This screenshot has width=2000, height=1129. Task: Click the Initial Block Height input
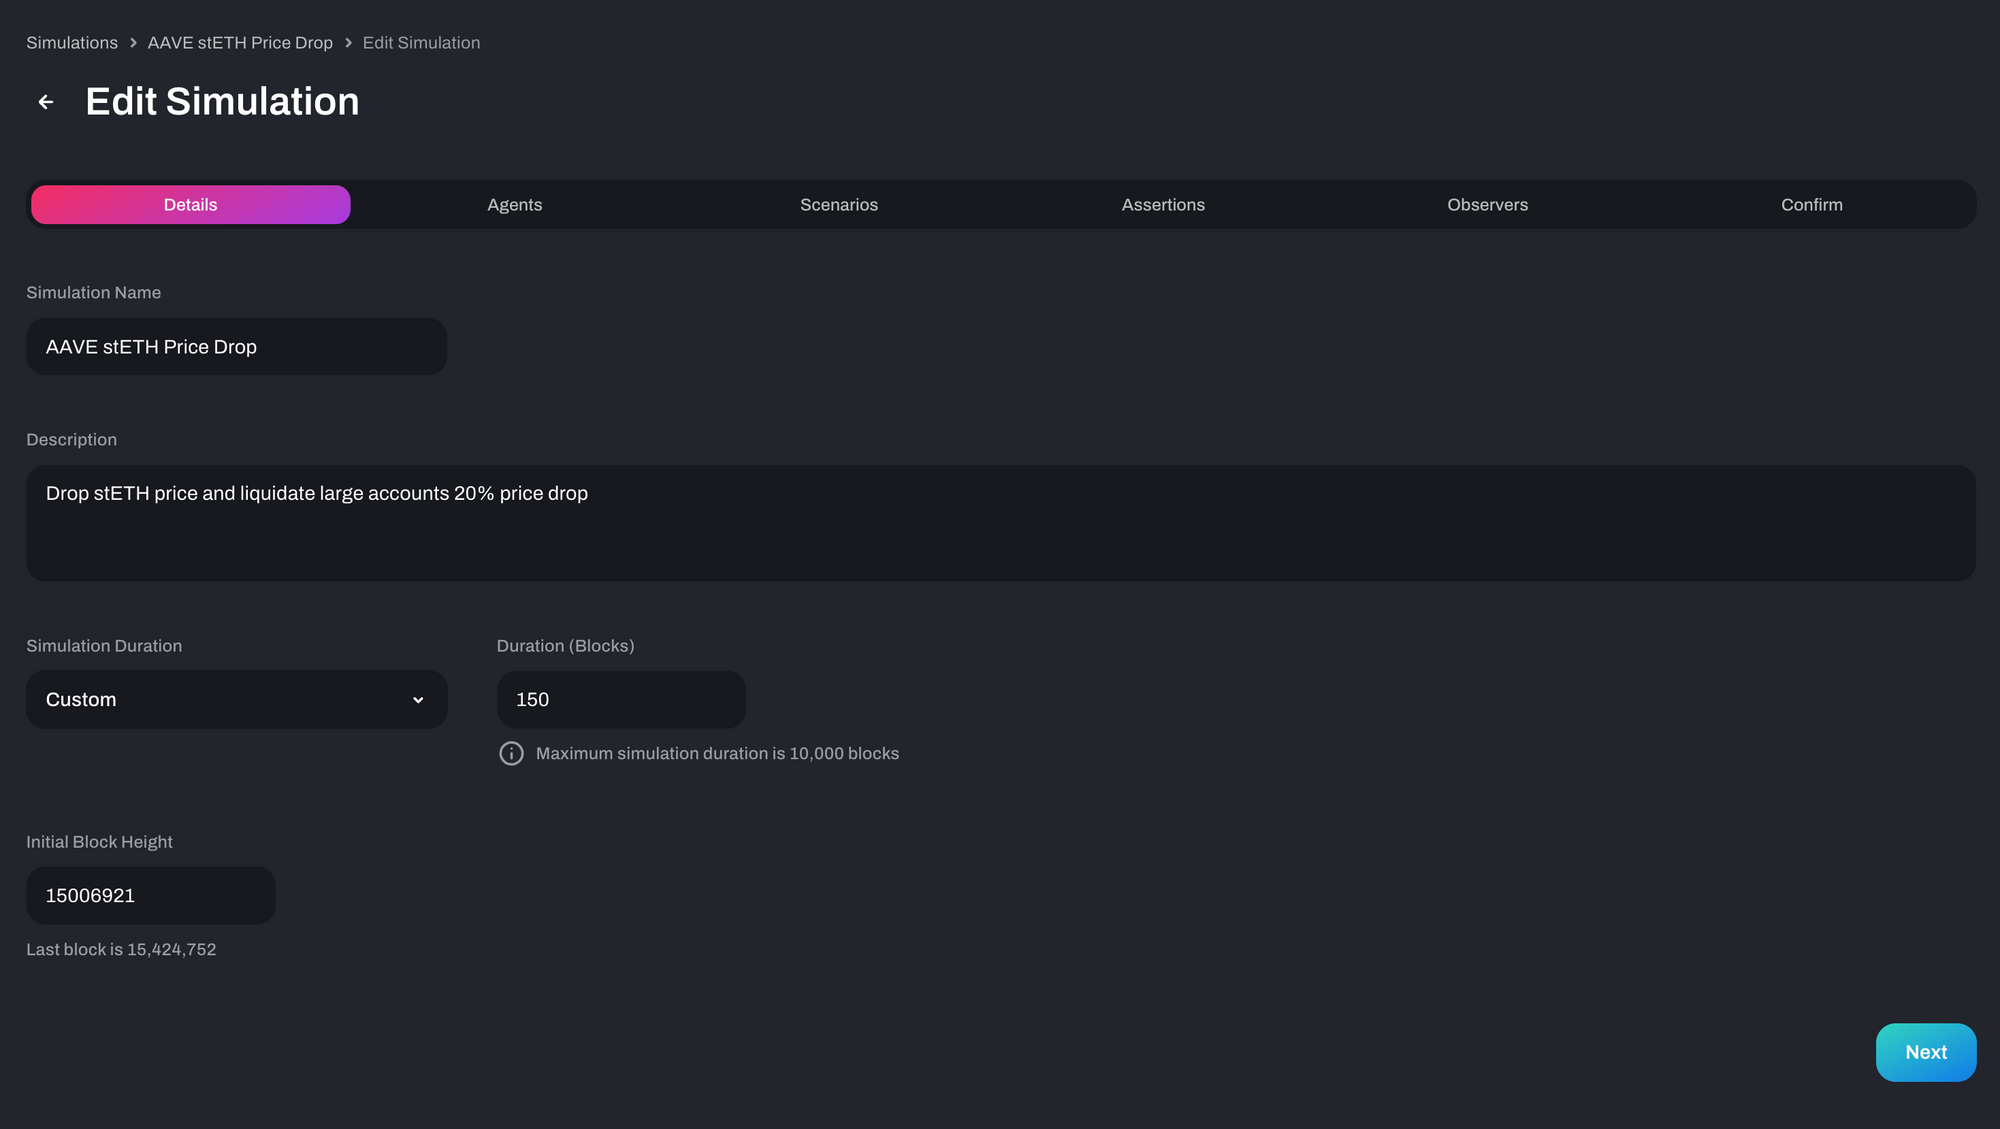(x=150, y=896)
